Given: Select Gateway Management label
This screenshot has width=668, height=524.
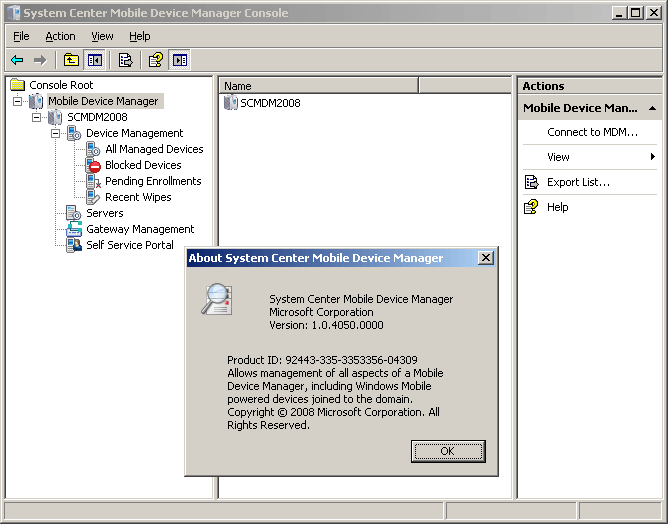Looking at the screenshot, I should click(140, 229).
